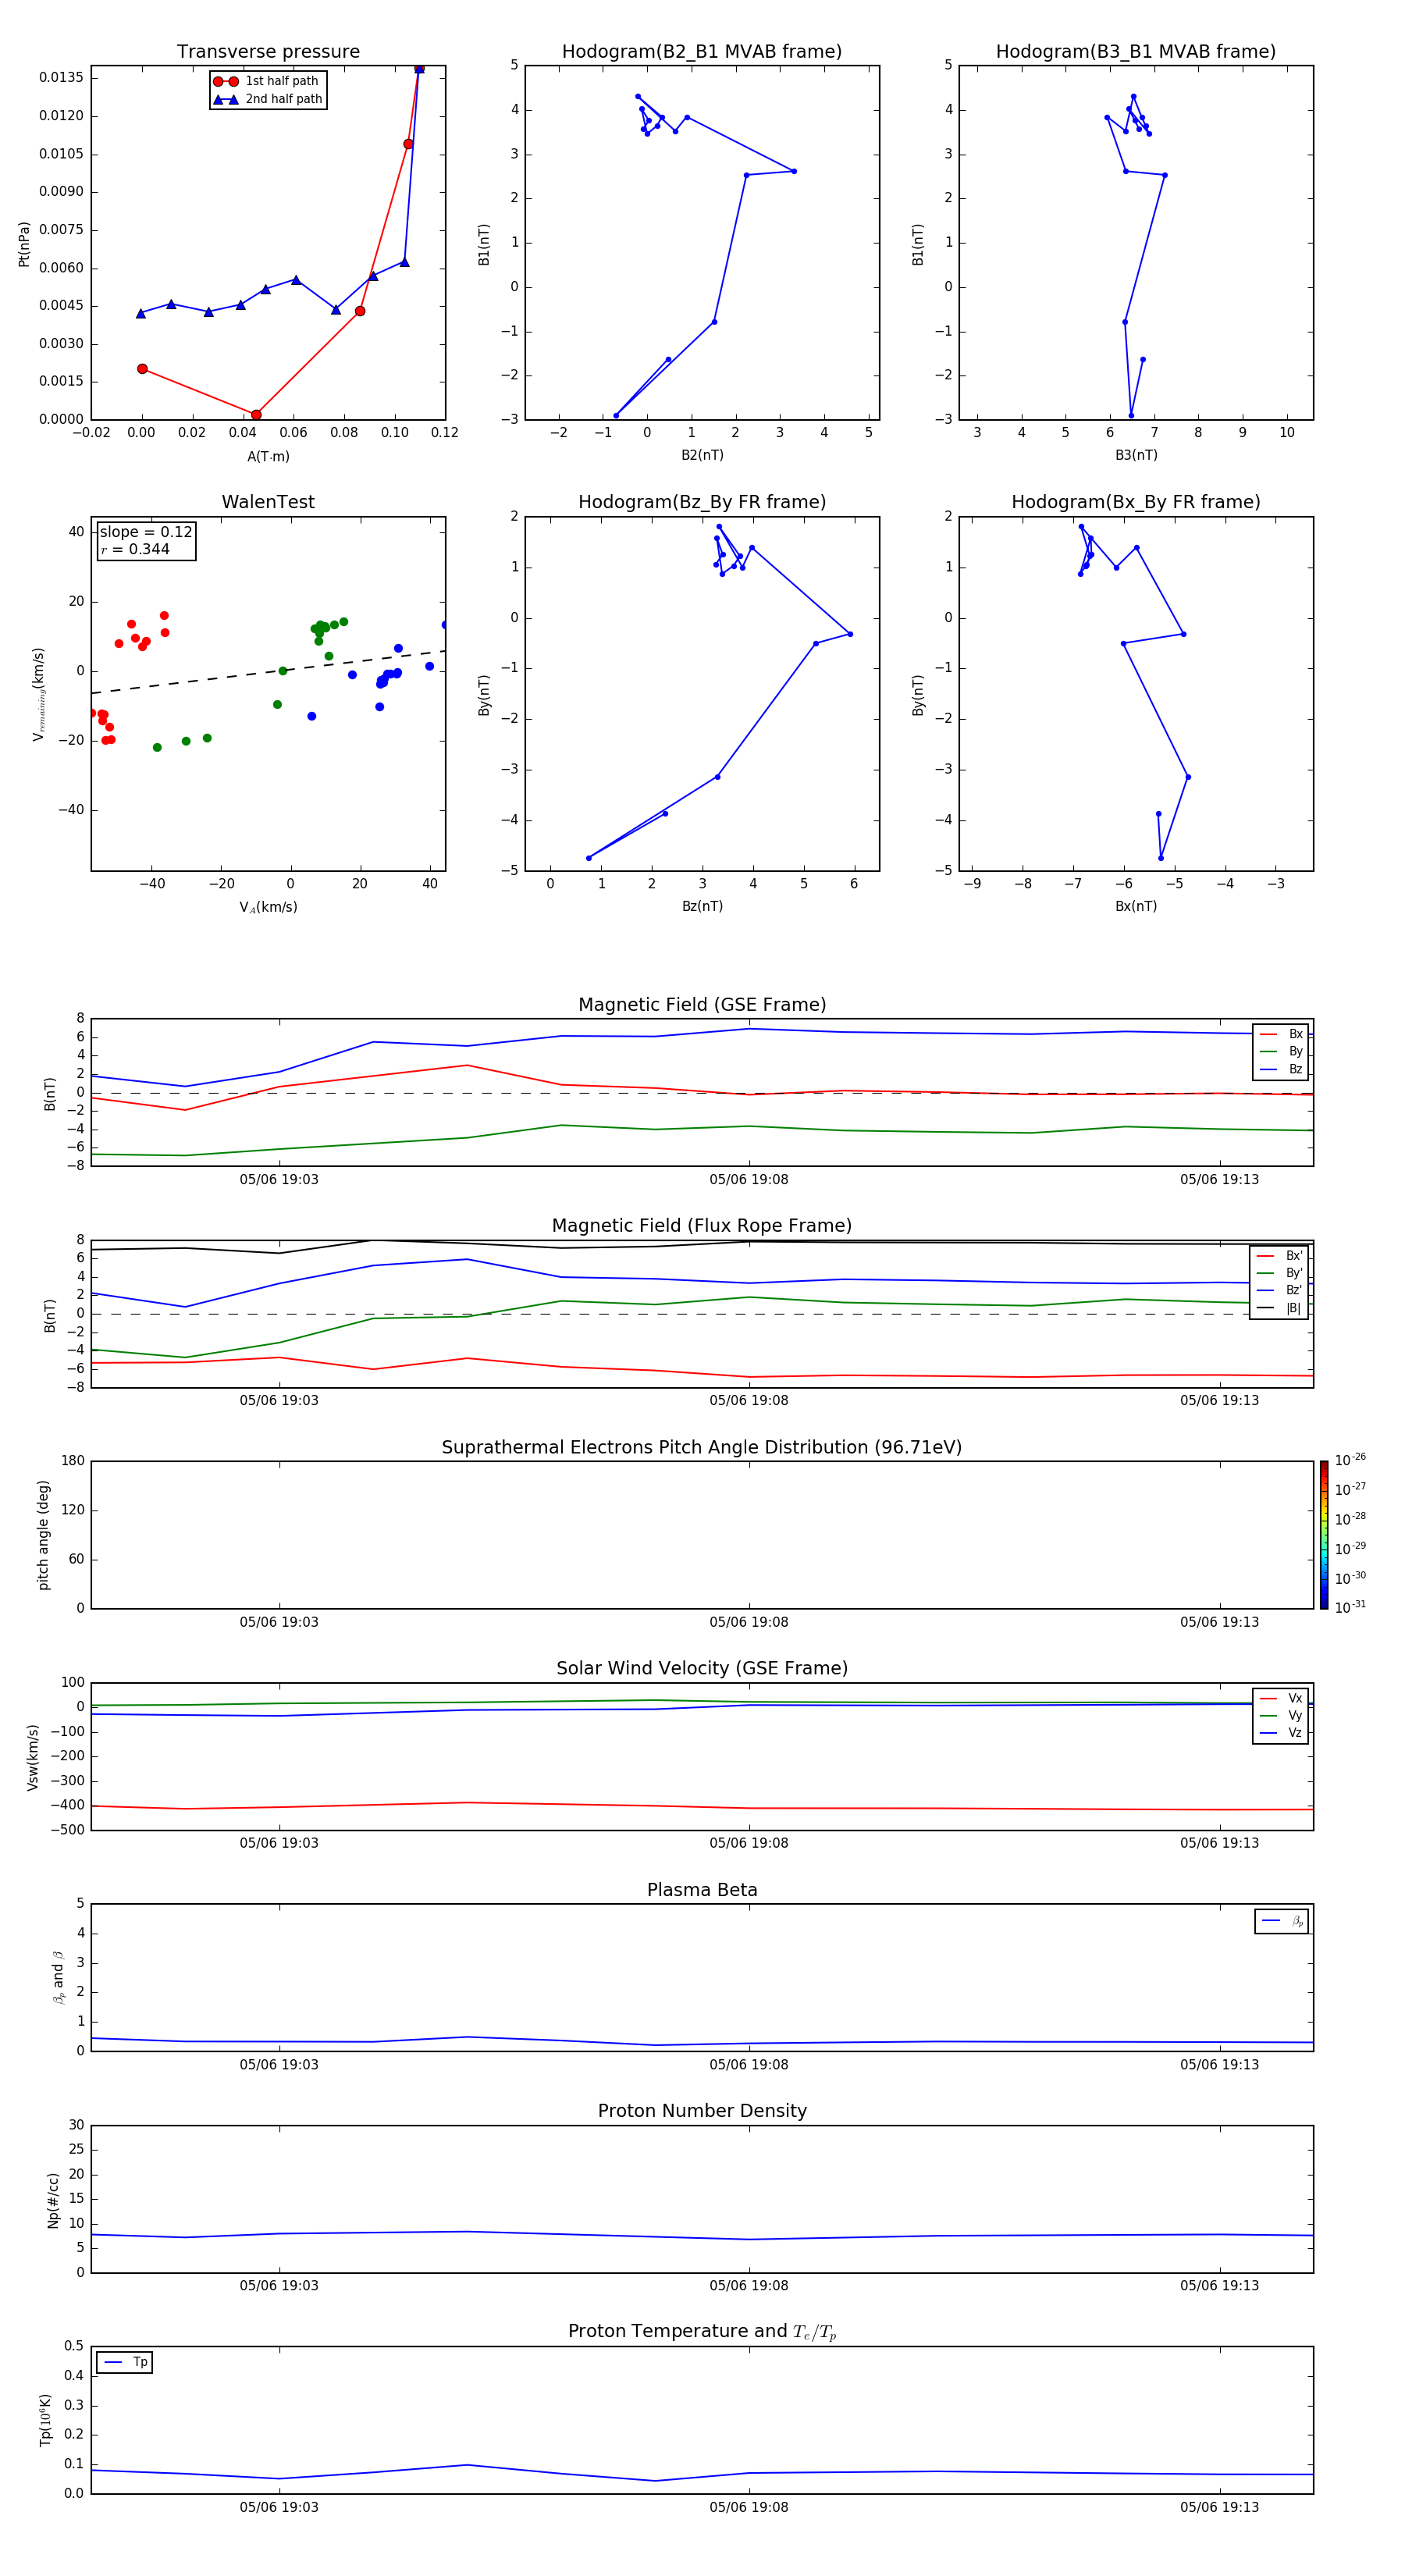Click the '05/06 19:03' tick under proton temperature
This screenshot has height=2576, width=1405.
[279, 2507]
